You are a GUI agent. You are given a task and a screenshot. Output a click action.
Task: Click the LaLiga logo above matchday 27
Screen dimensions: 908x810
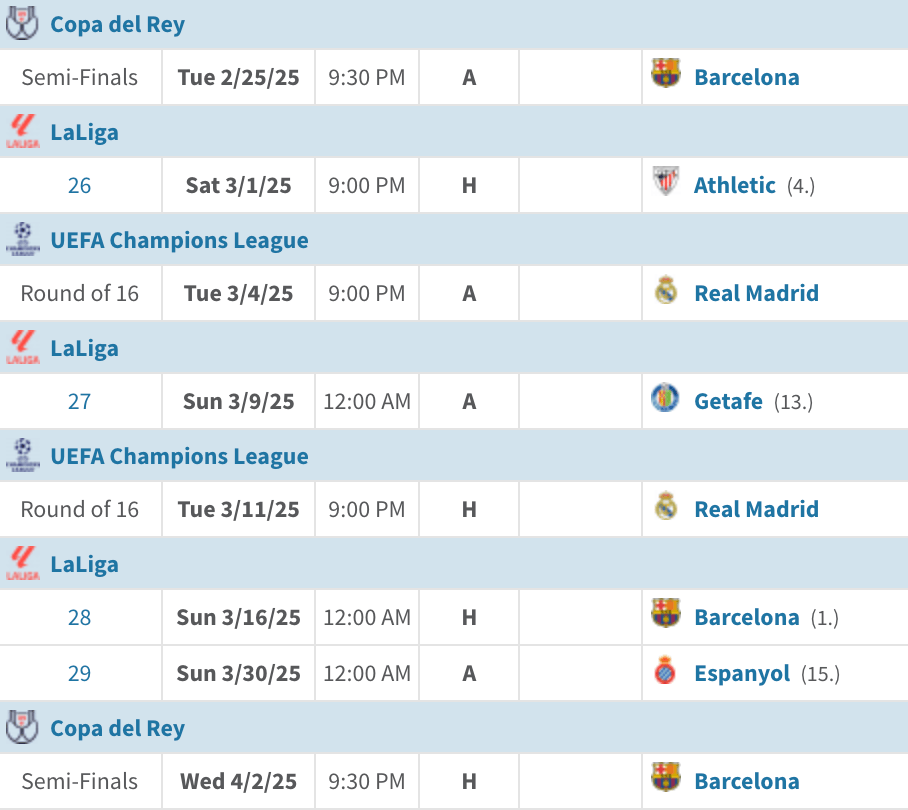tap(21, 347)
